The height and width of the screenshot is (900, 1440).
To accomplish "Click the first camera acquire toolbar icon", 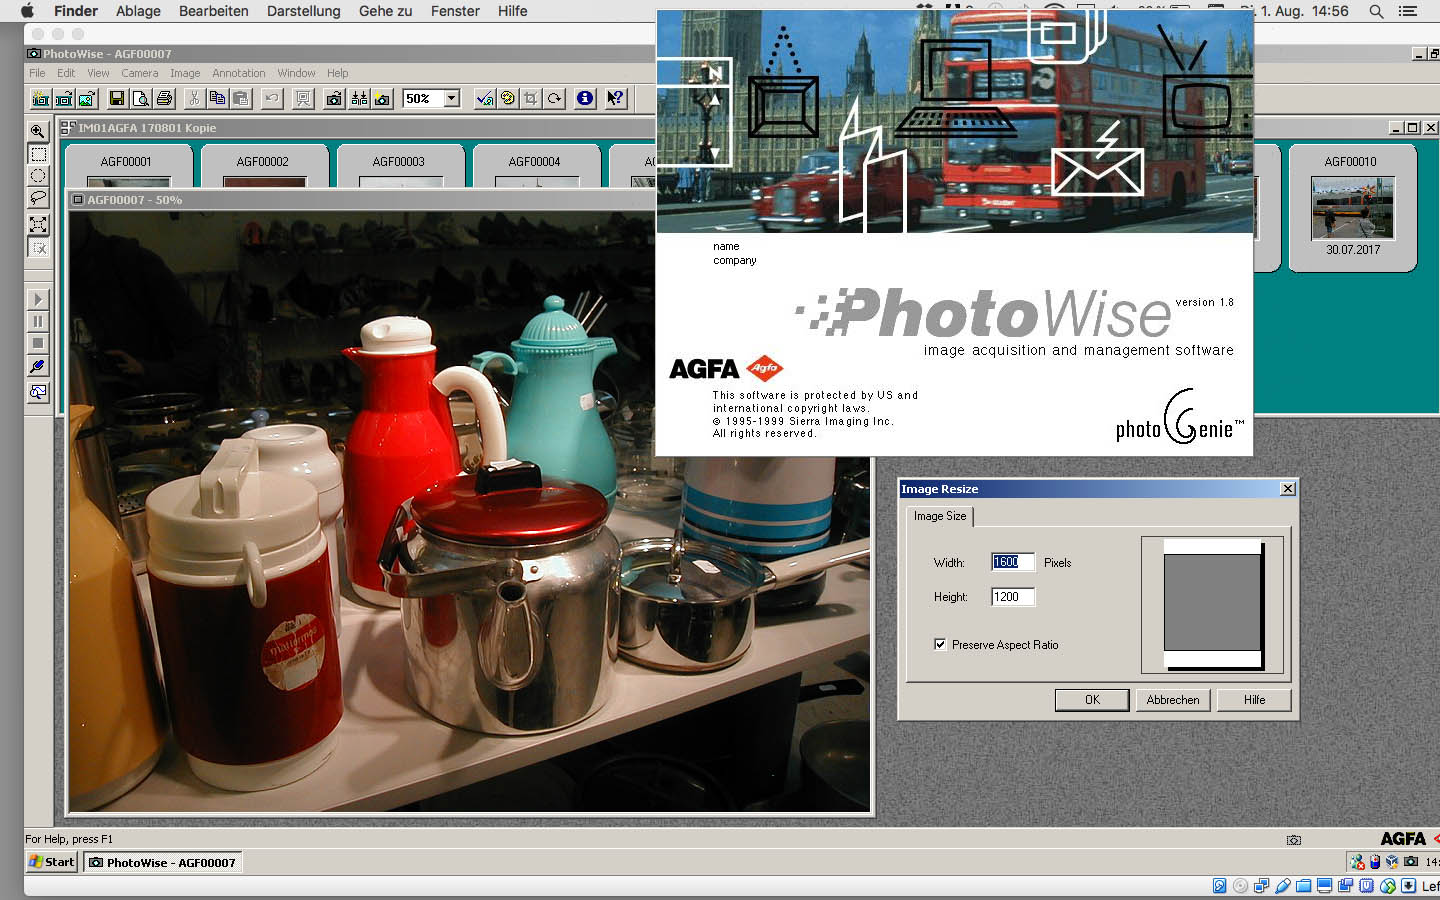I will [41, 98].
